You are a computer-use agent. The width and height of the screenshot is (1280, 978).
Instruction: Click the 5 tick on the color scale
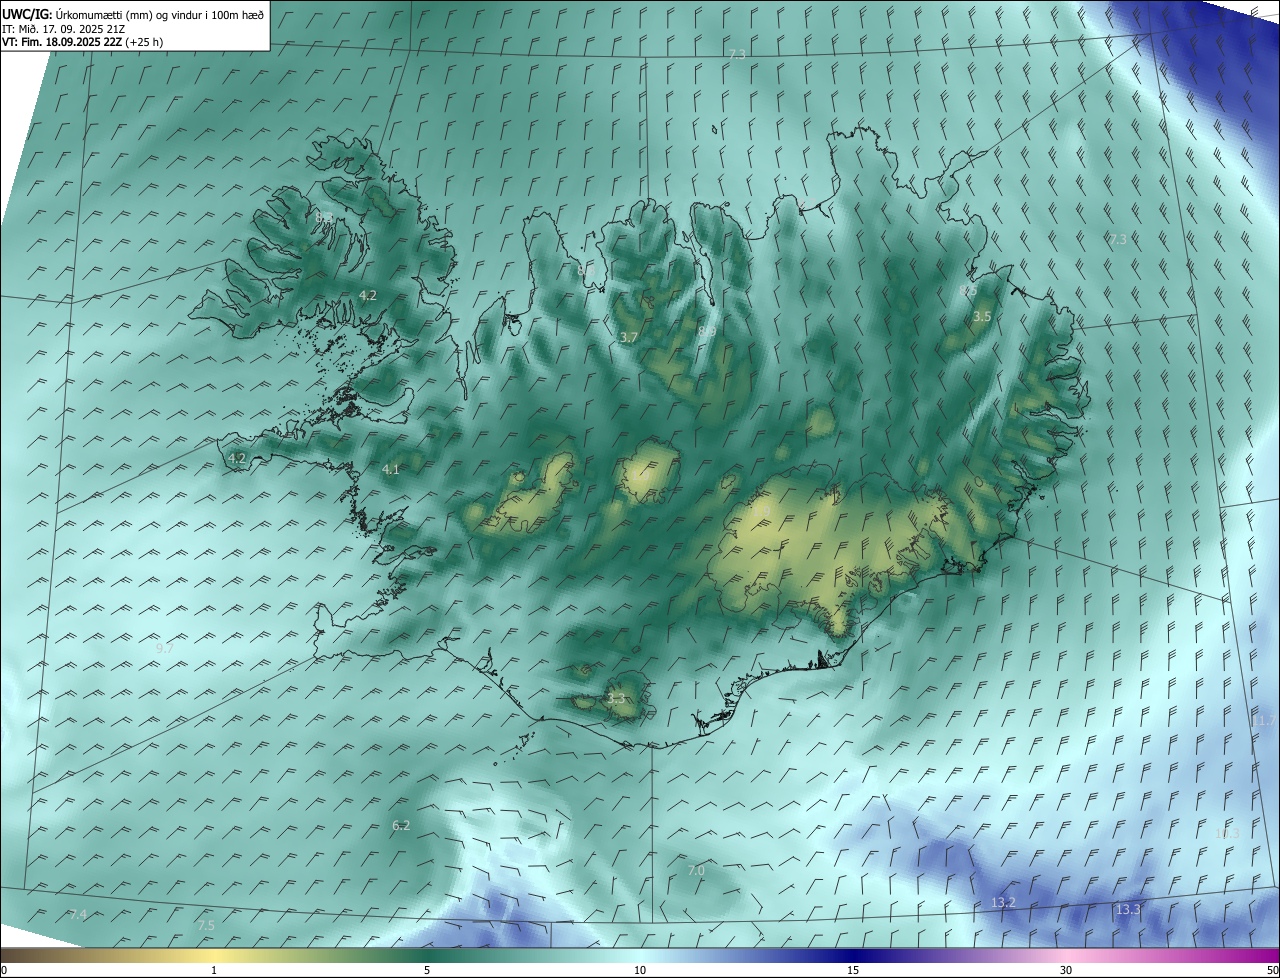click(x=427, y=971)
